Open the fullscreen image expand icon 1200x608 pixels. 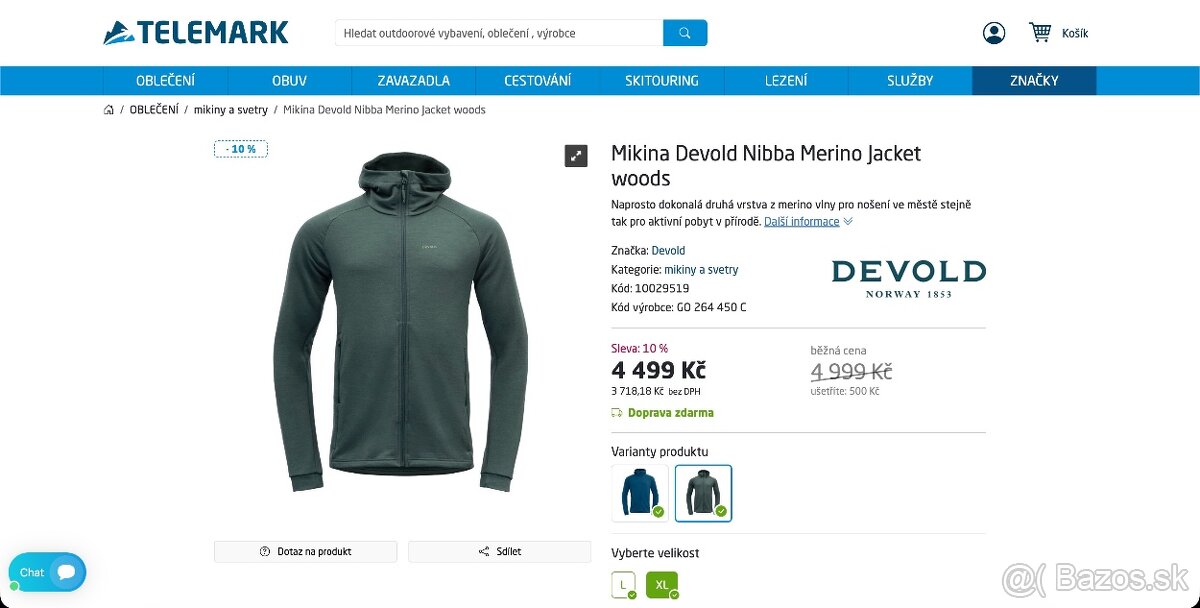point(575,155)
